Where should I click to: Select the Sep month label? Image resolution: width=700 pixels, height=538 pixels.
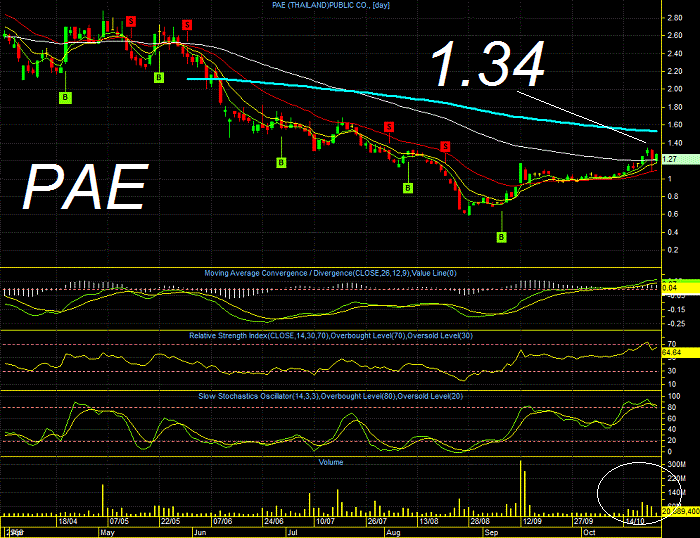click(491, 532)
